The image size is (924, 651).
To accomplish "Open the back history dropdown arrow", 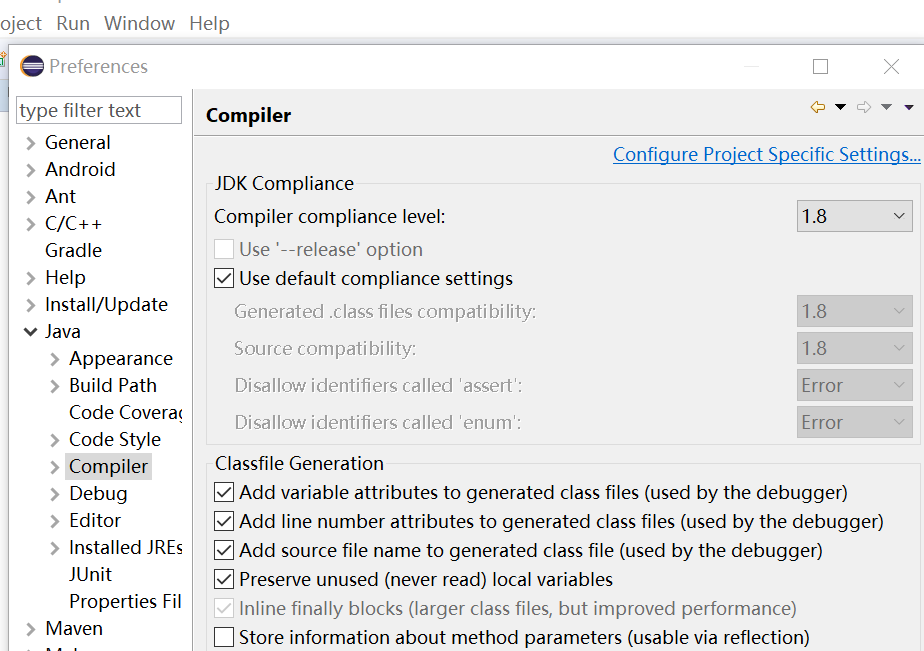I will pyautogui.click(x=840, y=107).
